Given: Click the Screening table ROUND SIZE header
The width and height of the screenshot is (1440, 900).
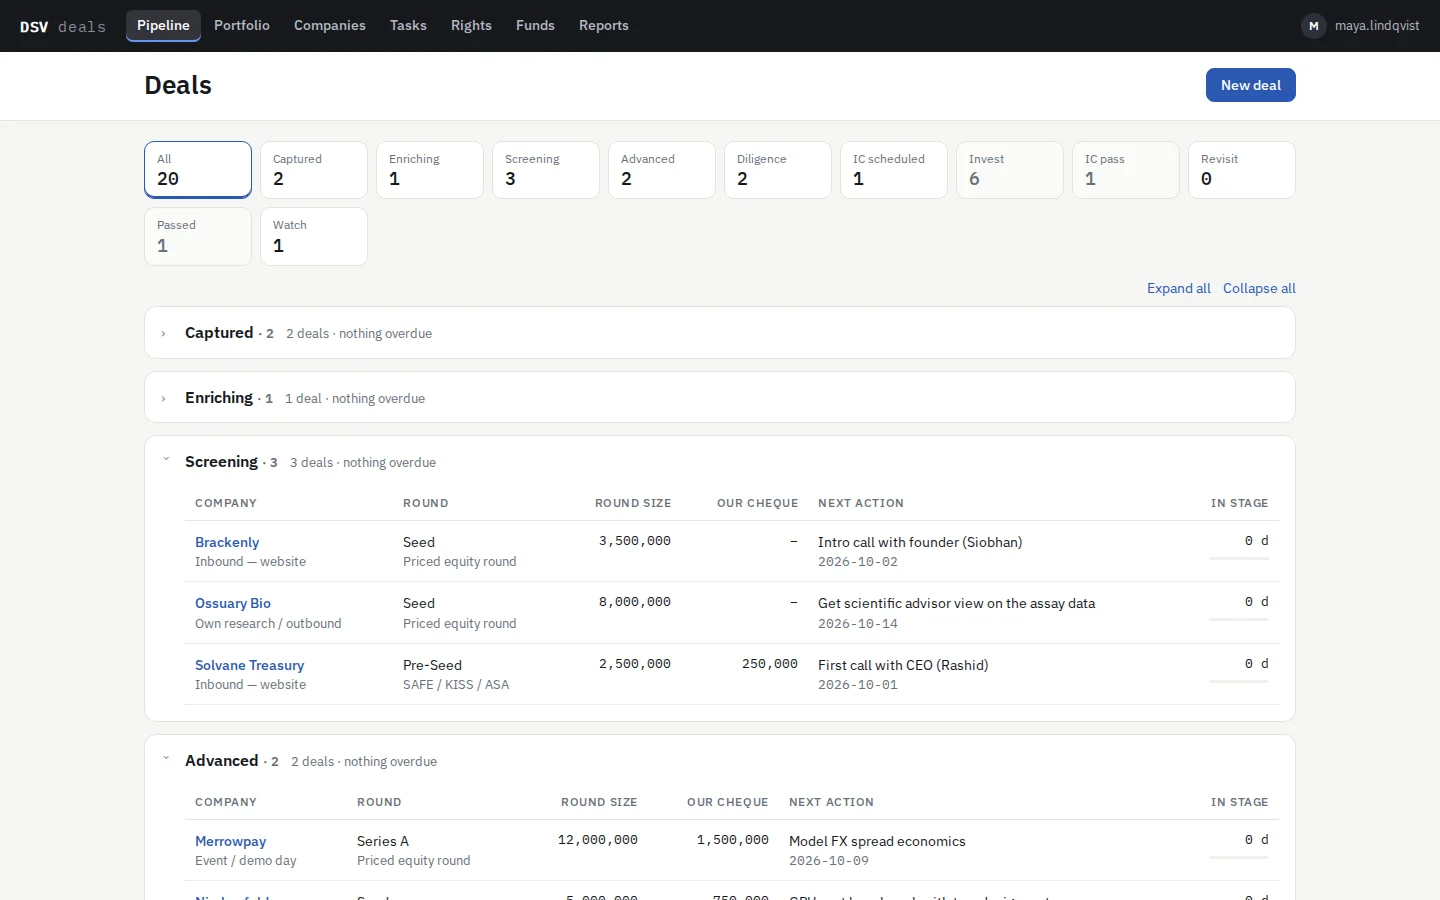Looking at the screenshot, I should point(633,503).
